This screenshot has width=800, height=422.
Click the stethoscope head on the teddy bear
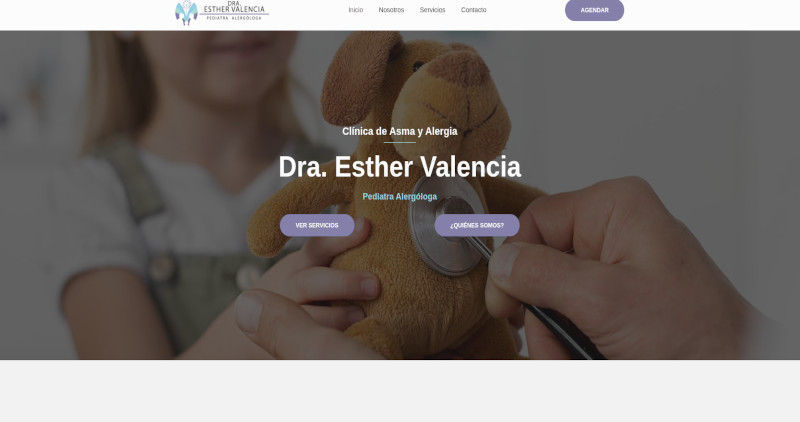[446, 225]
